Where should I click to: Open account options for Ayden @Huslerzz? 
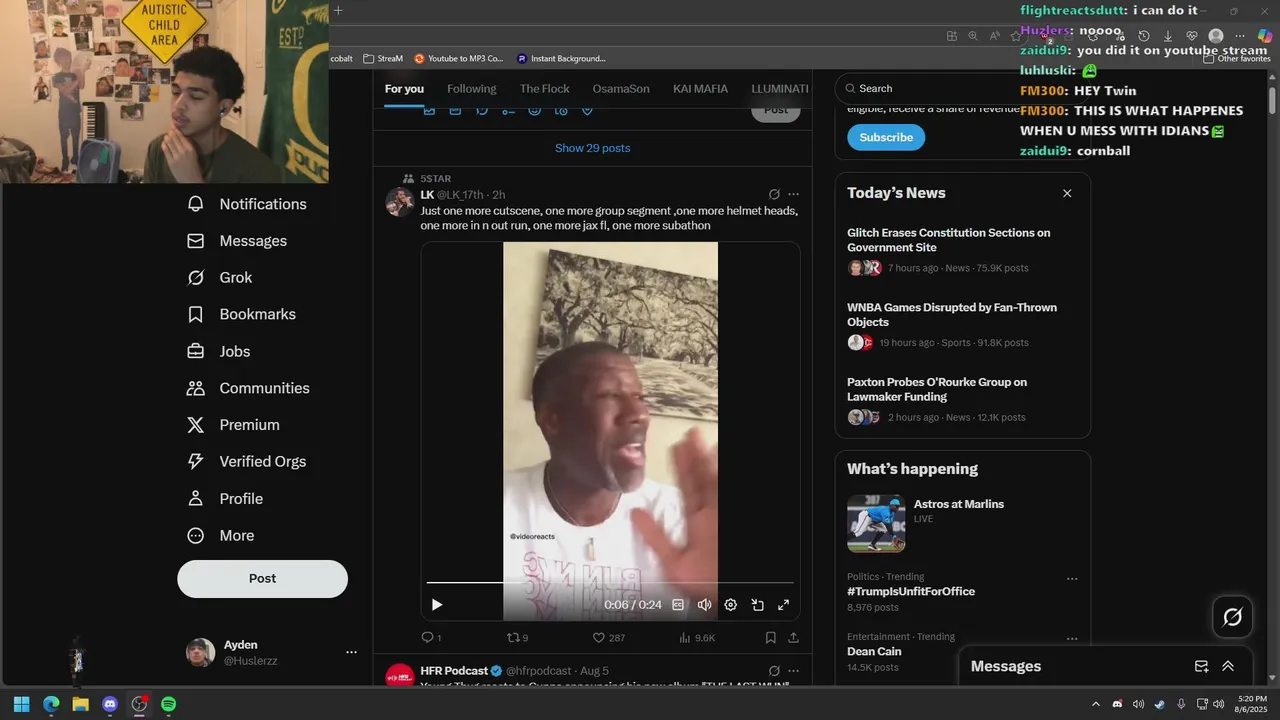coord(351,652)
